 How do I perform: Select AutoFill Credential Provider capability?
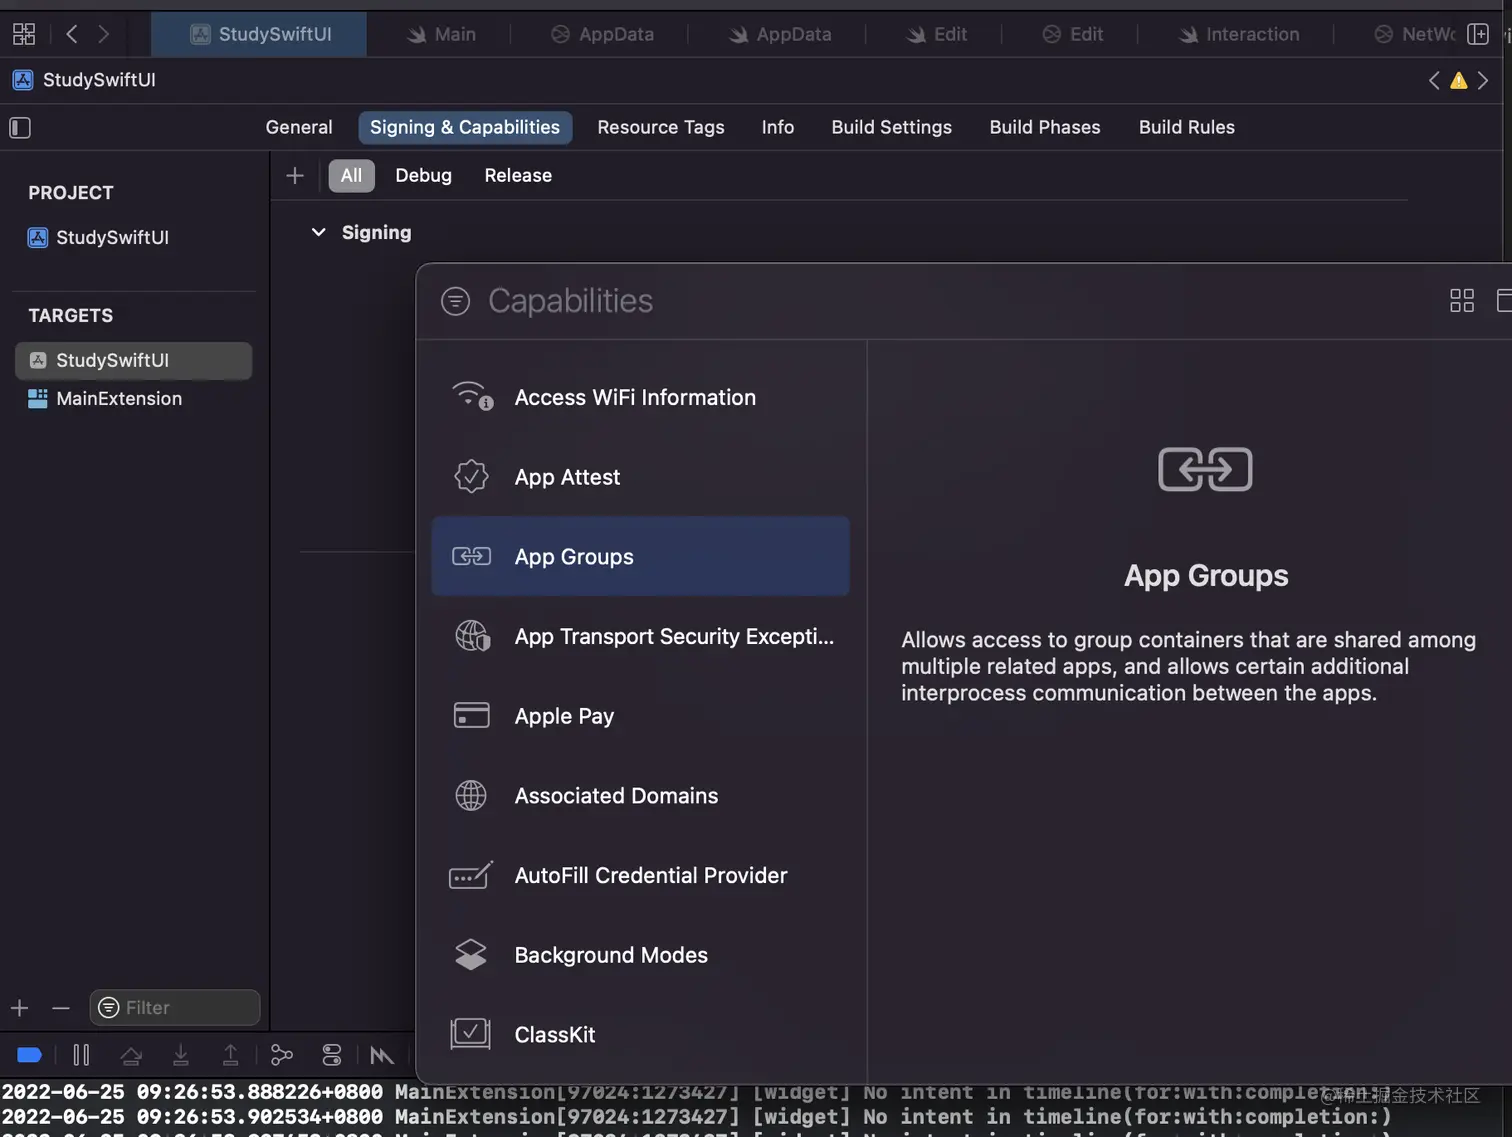[x=640, y=875]
